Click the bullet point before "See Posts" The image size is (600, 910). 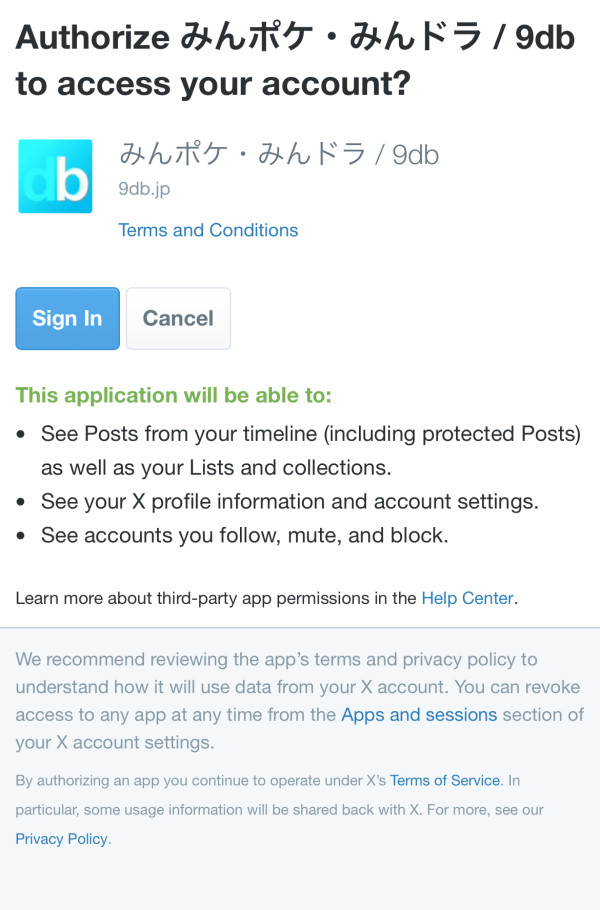click(x=23, y=435)
